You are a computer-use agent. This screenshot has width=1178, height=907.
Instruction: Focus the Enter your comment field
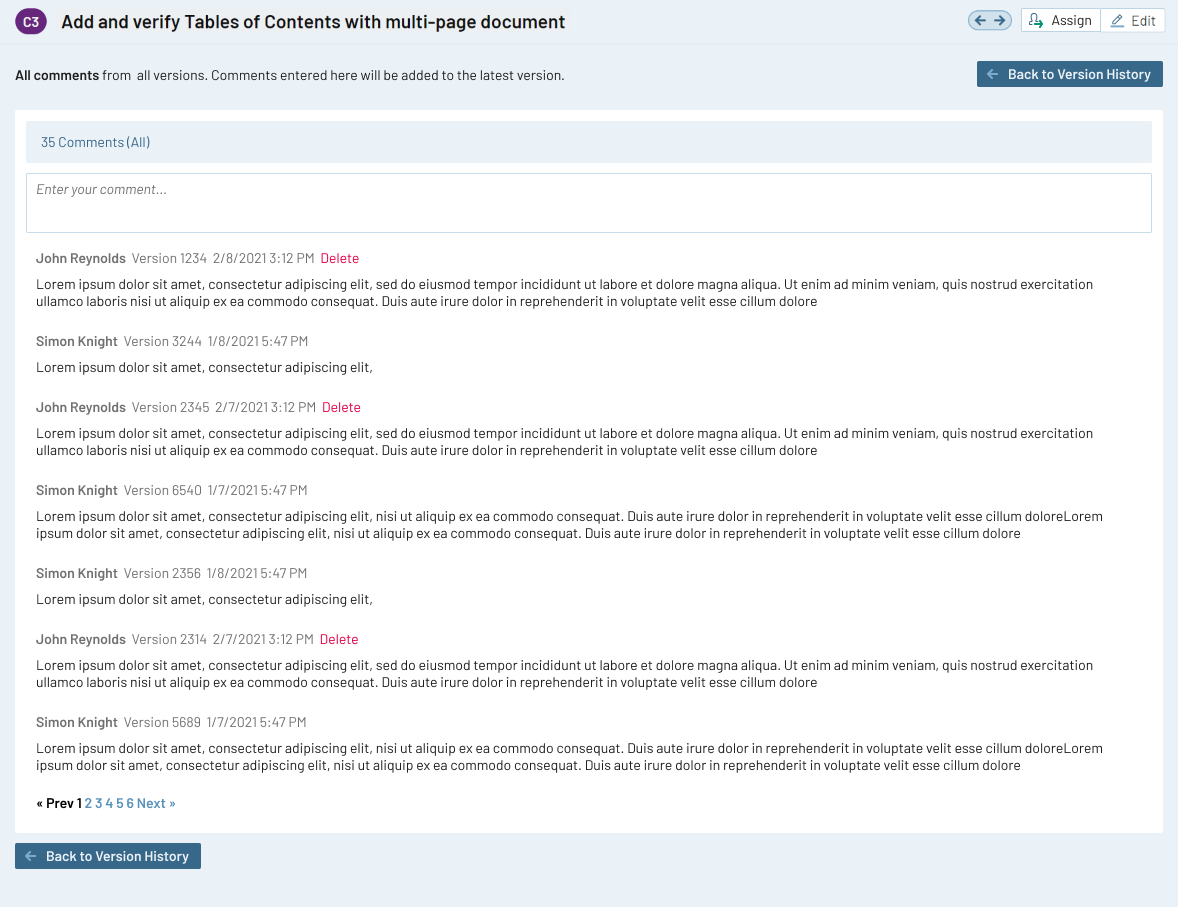[588, 203]
